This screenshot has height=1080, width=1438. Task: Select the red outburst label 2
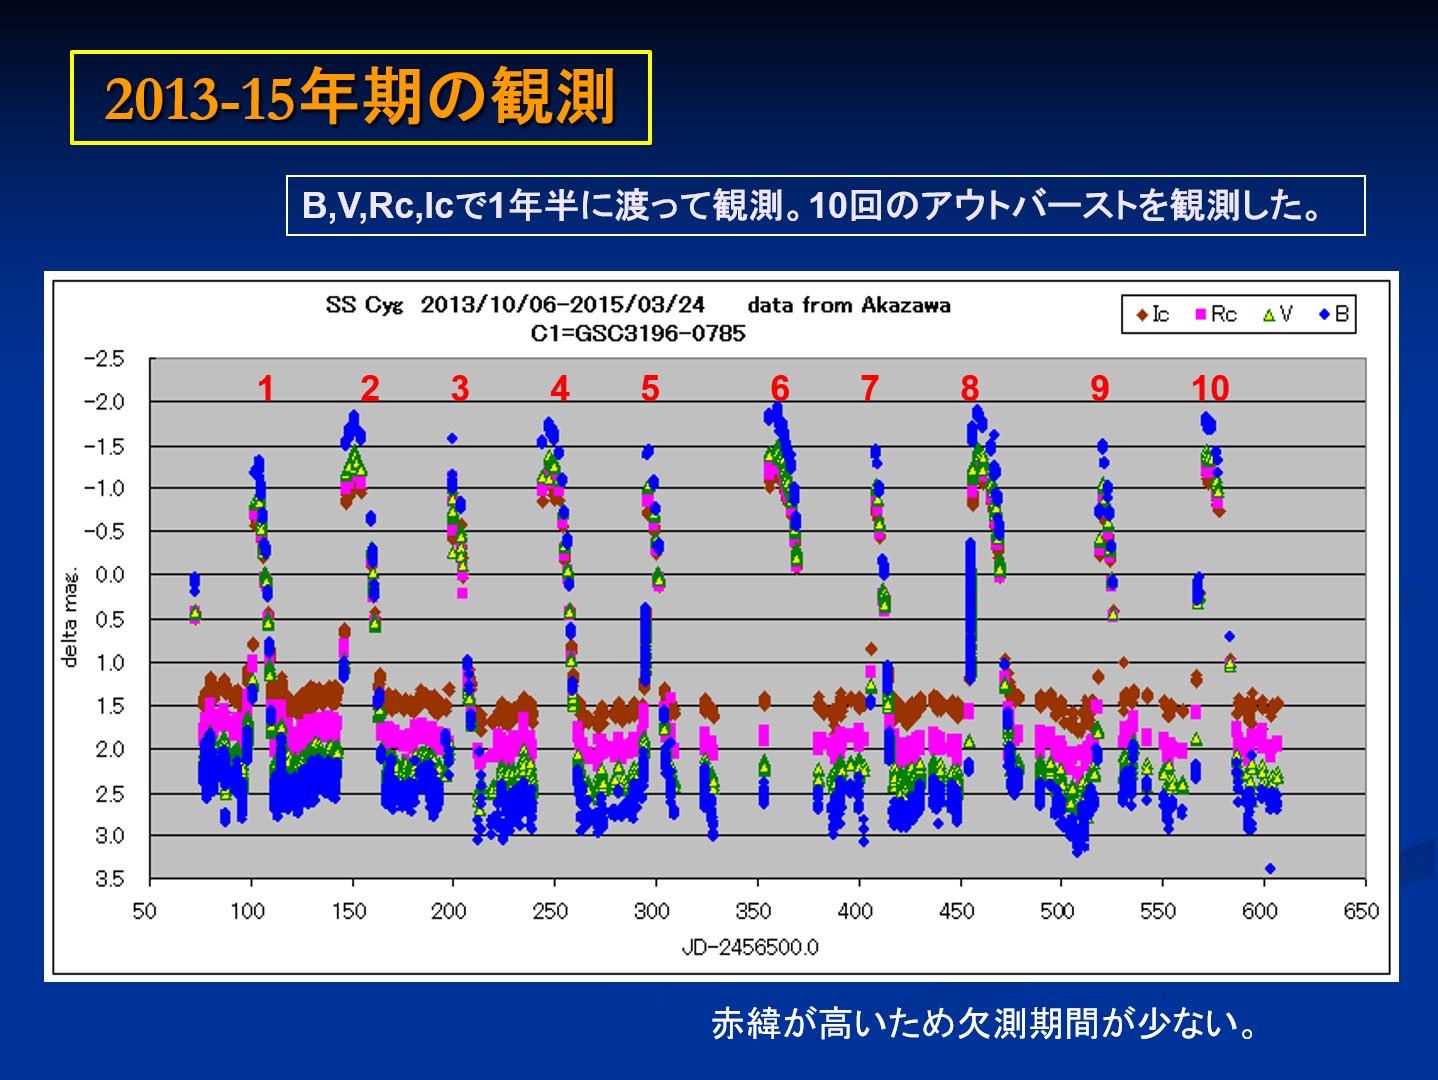click(370, 388)
